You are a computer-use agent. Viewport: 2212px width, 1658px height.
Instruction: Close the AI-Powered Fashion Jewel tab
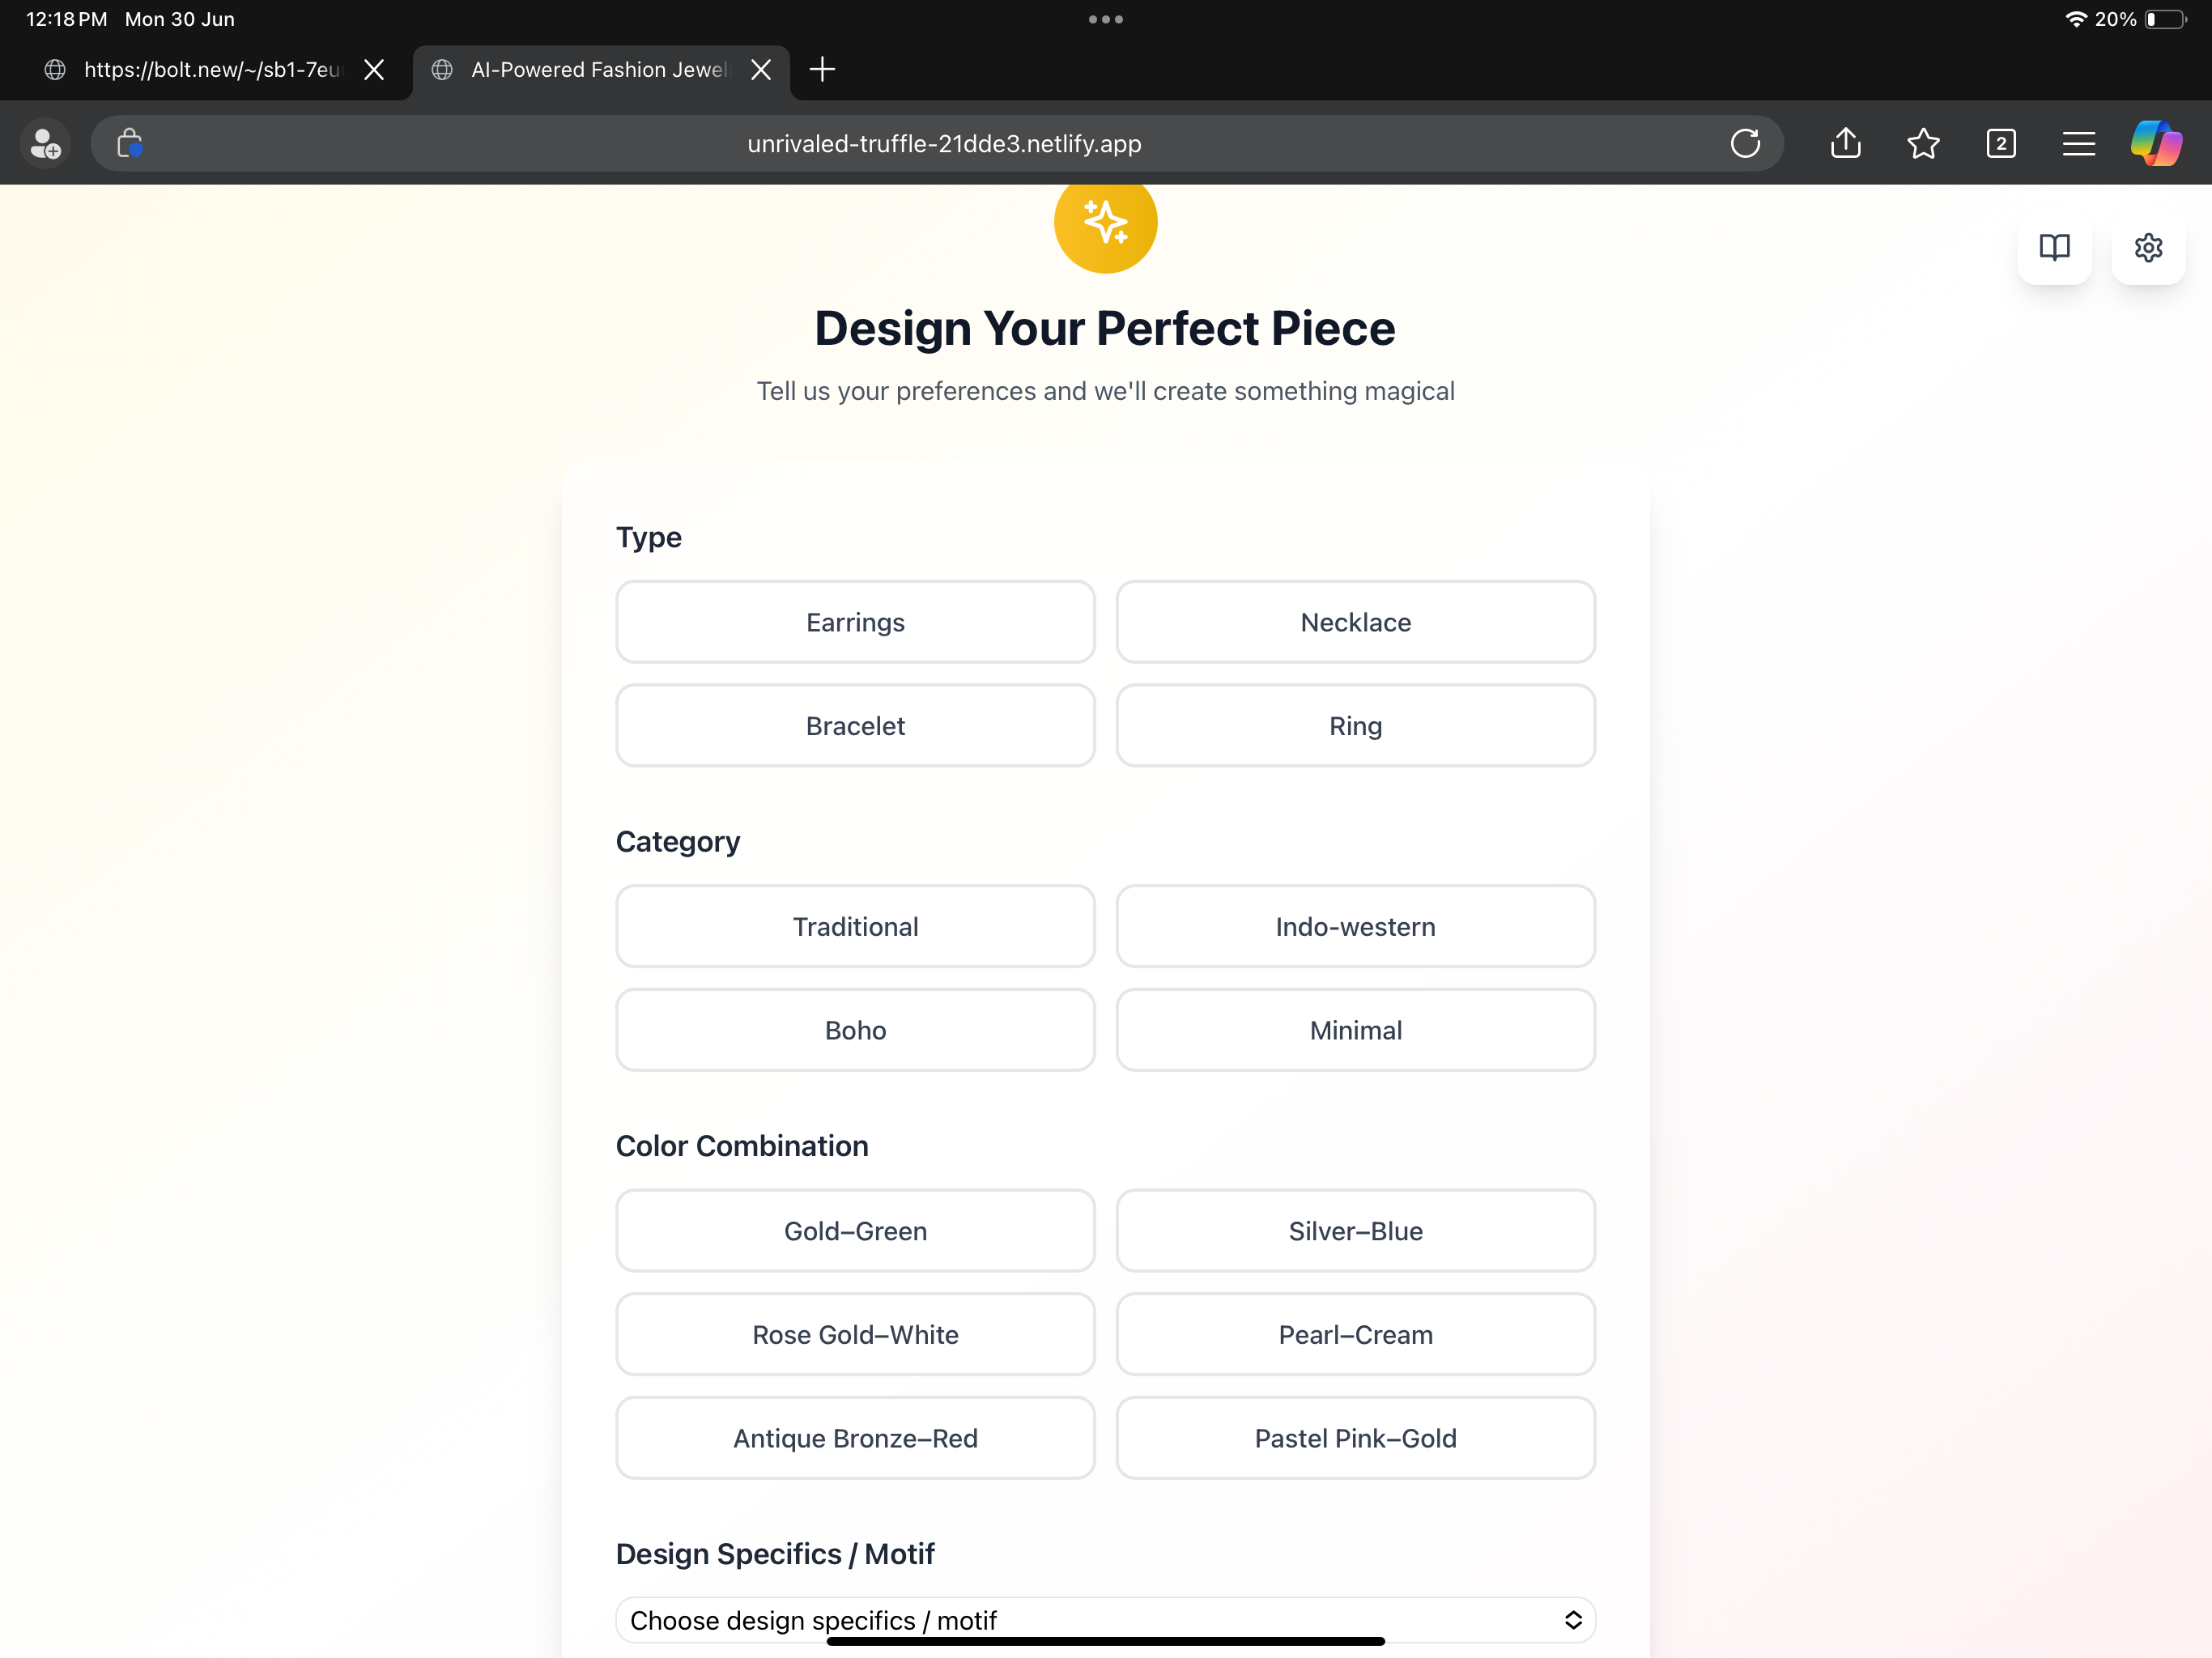(x=761, y=69)
